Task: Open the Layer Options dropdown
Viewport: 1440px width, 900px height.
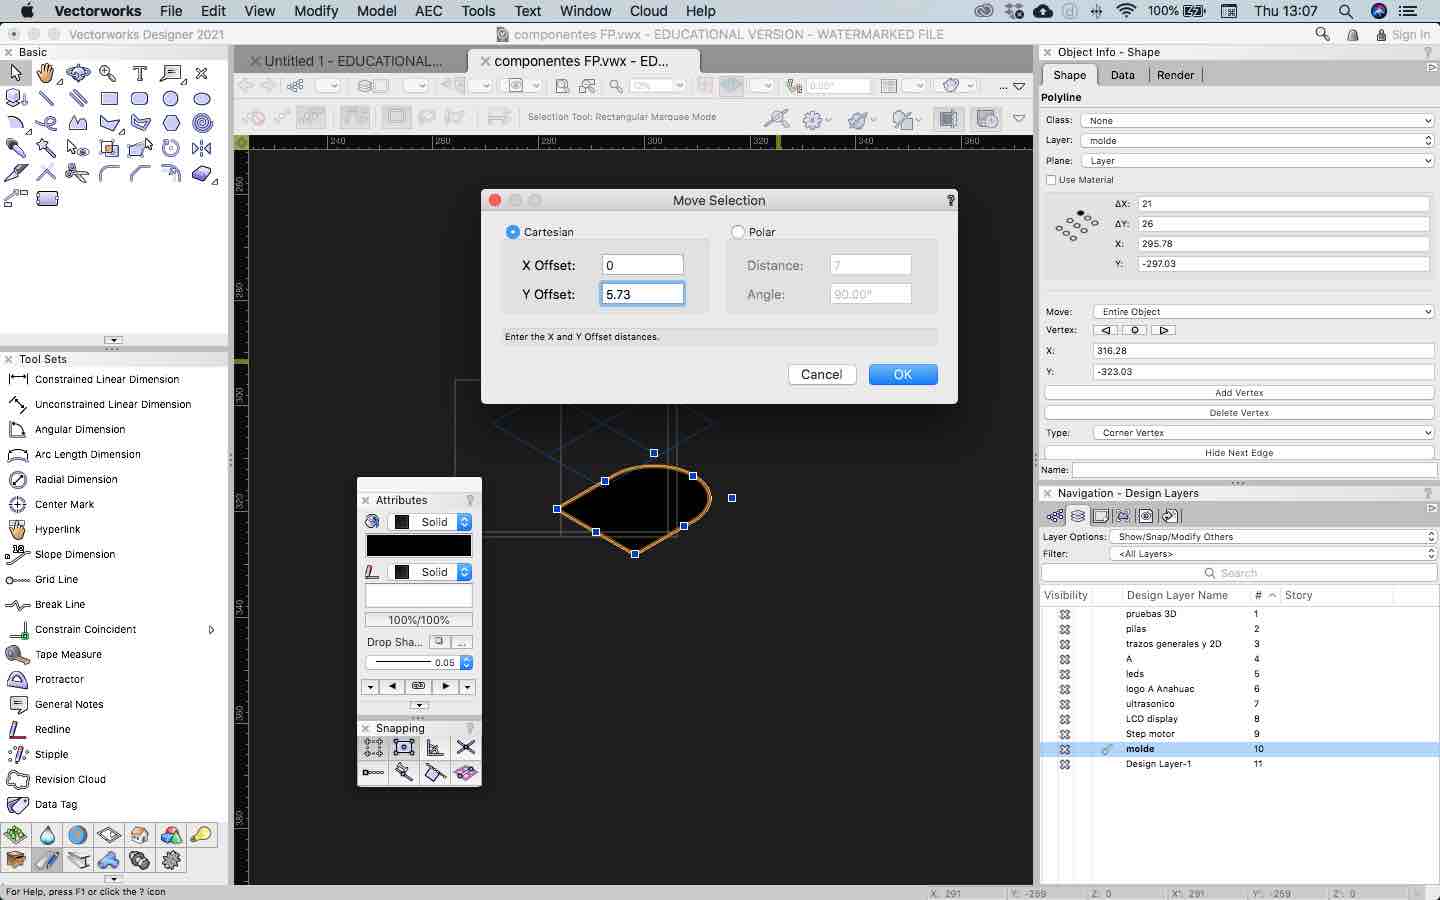Action: coord(1271,537)
